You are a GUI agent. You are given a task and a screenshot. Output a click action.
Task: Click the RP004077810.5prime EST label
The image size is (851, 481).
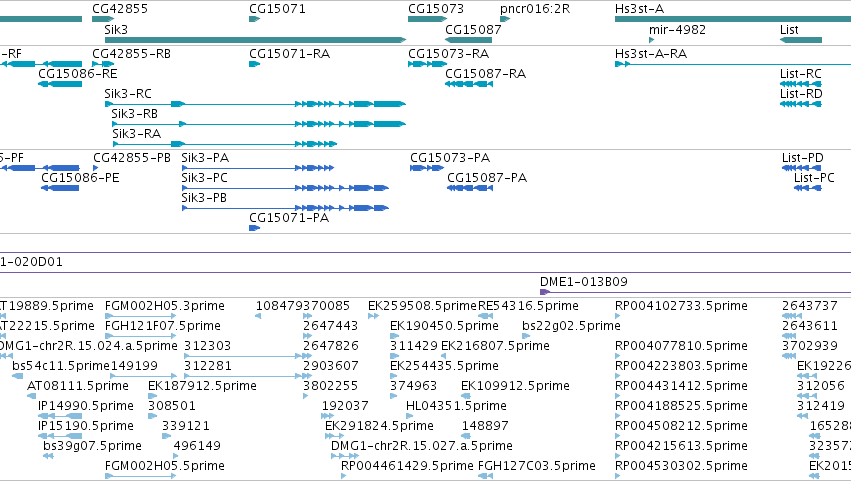point(681,346)
